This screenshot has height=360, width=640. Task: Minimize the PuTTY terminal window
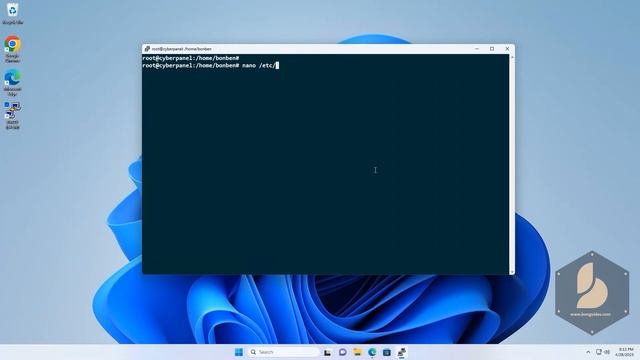[477, 49]
